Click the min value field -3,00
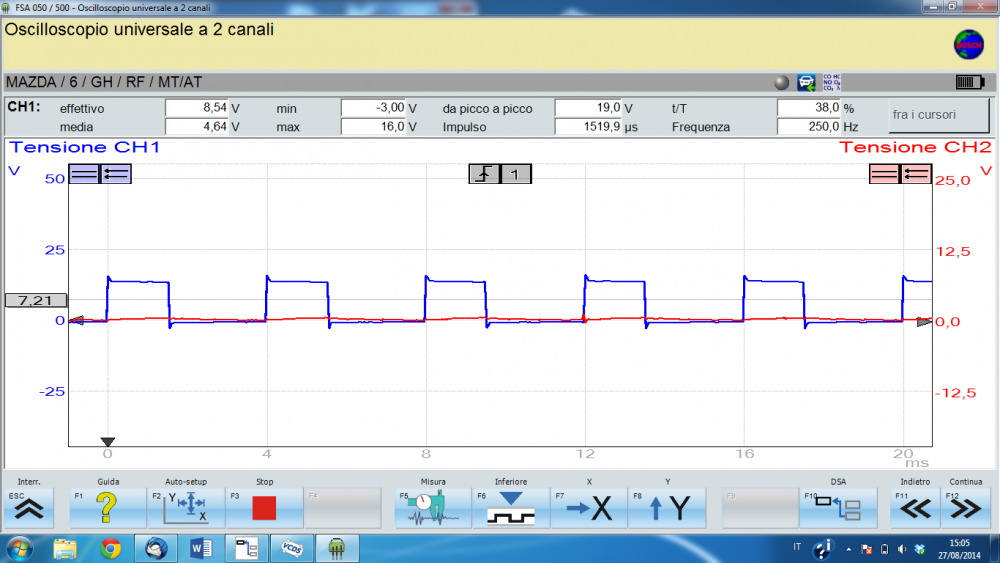Viewport: 1000px width, 563px height. tap(374, 108)
